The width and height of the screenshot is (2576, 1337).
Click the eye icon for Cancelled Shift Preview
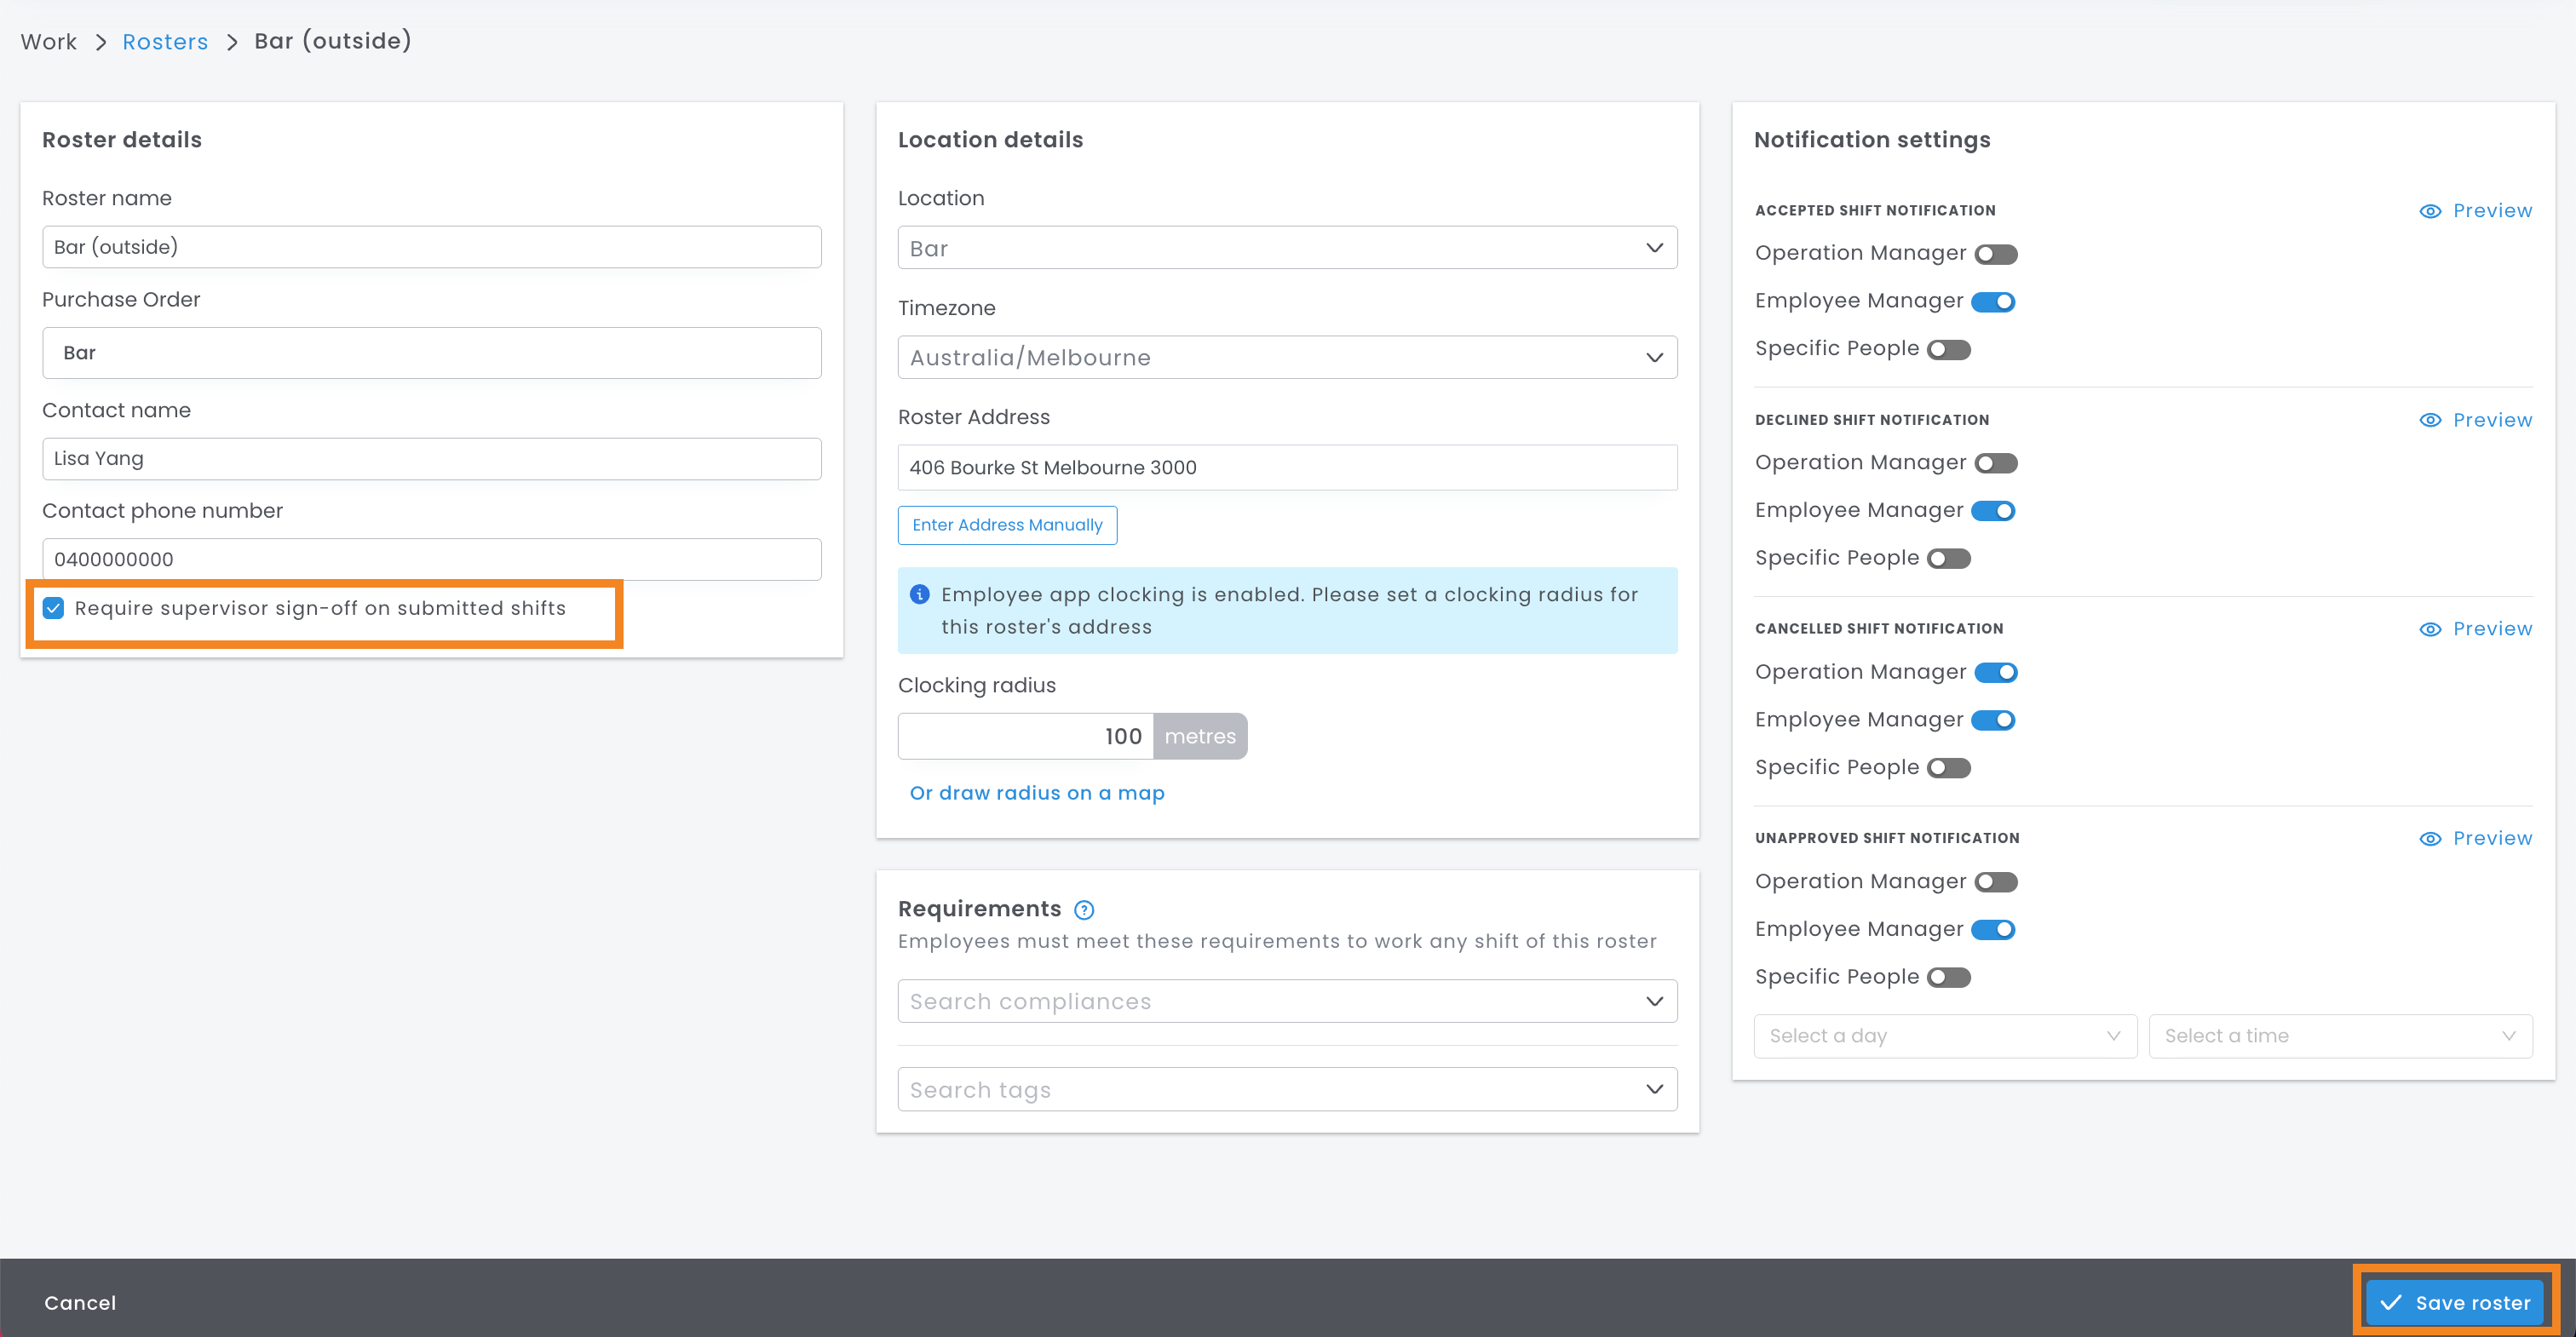click(2430, 629)
